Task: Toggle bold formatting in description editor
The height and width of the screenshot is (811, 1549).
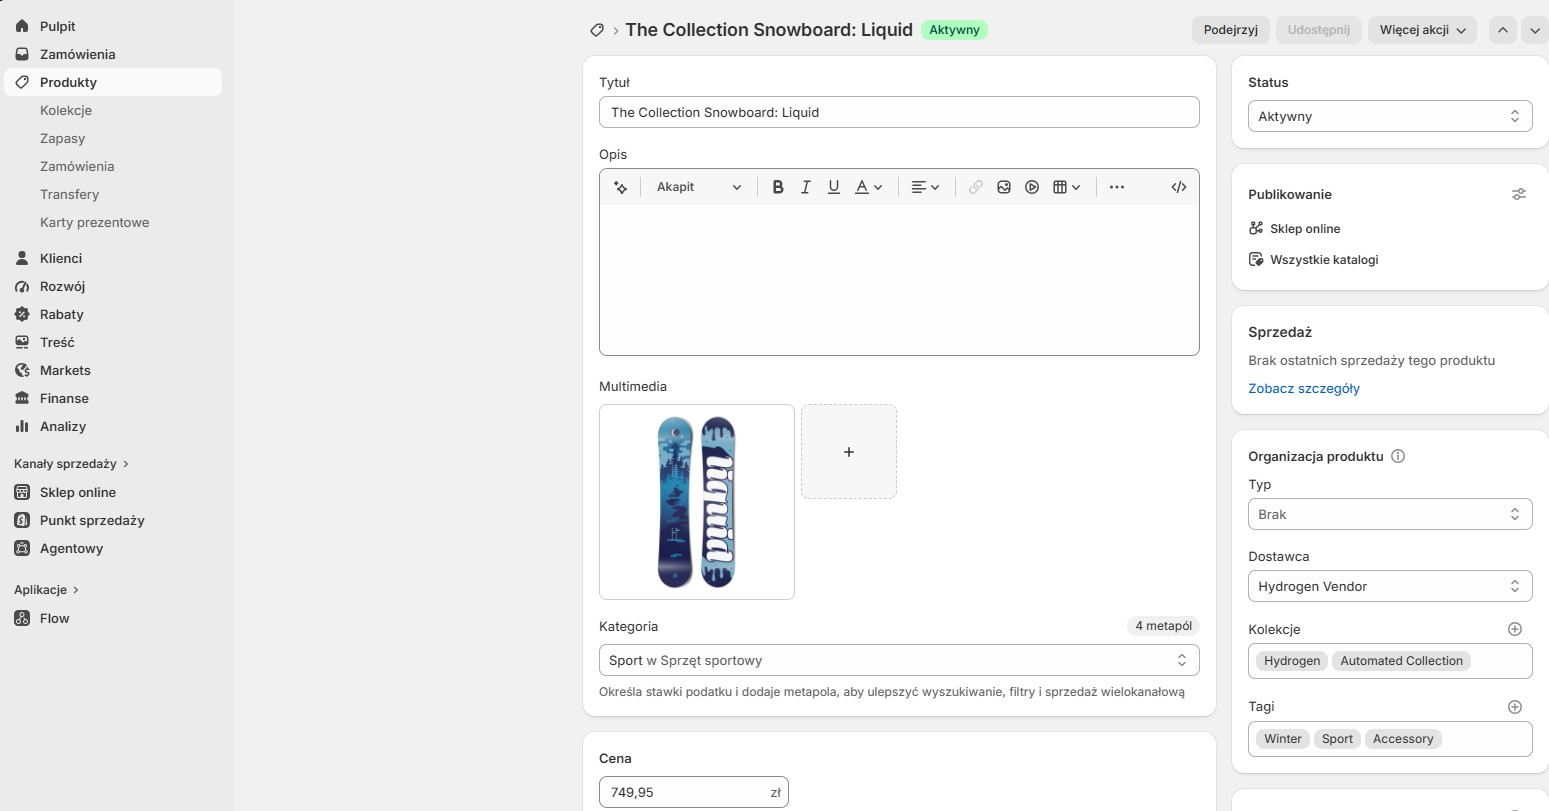Action: [x=778, y=187]
